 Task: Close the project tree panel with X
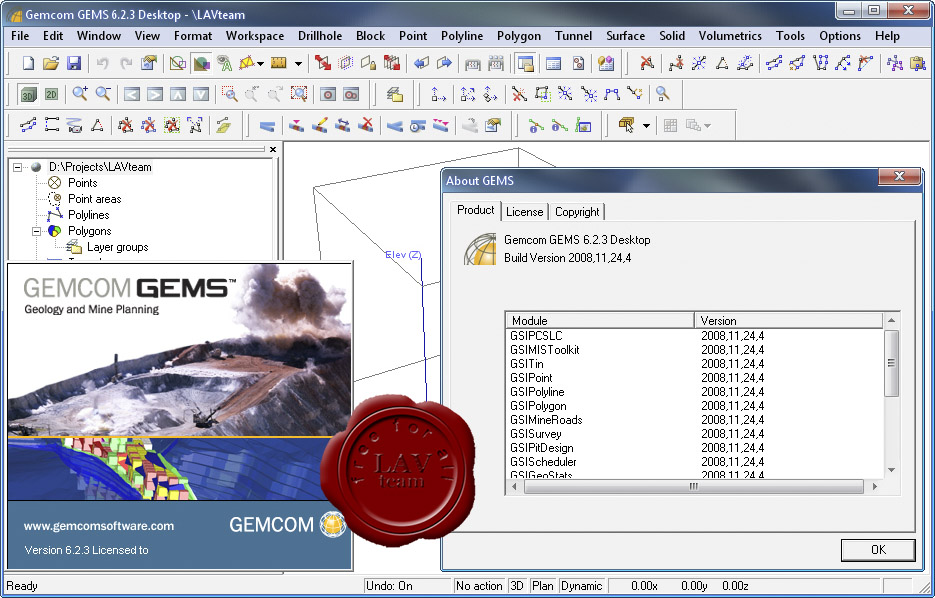click(x=273, y=149)
